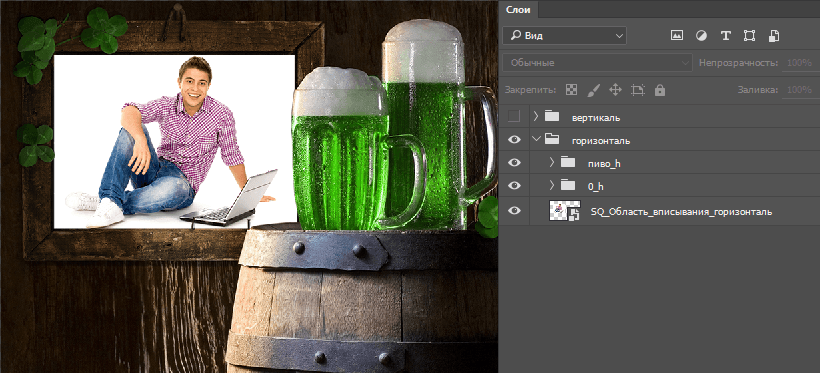The height and width of the screenshot is (373, 820).
Task: Lock transparent pixels checkerboard icon
Action: pyautogui.click(x=571, y=90)
